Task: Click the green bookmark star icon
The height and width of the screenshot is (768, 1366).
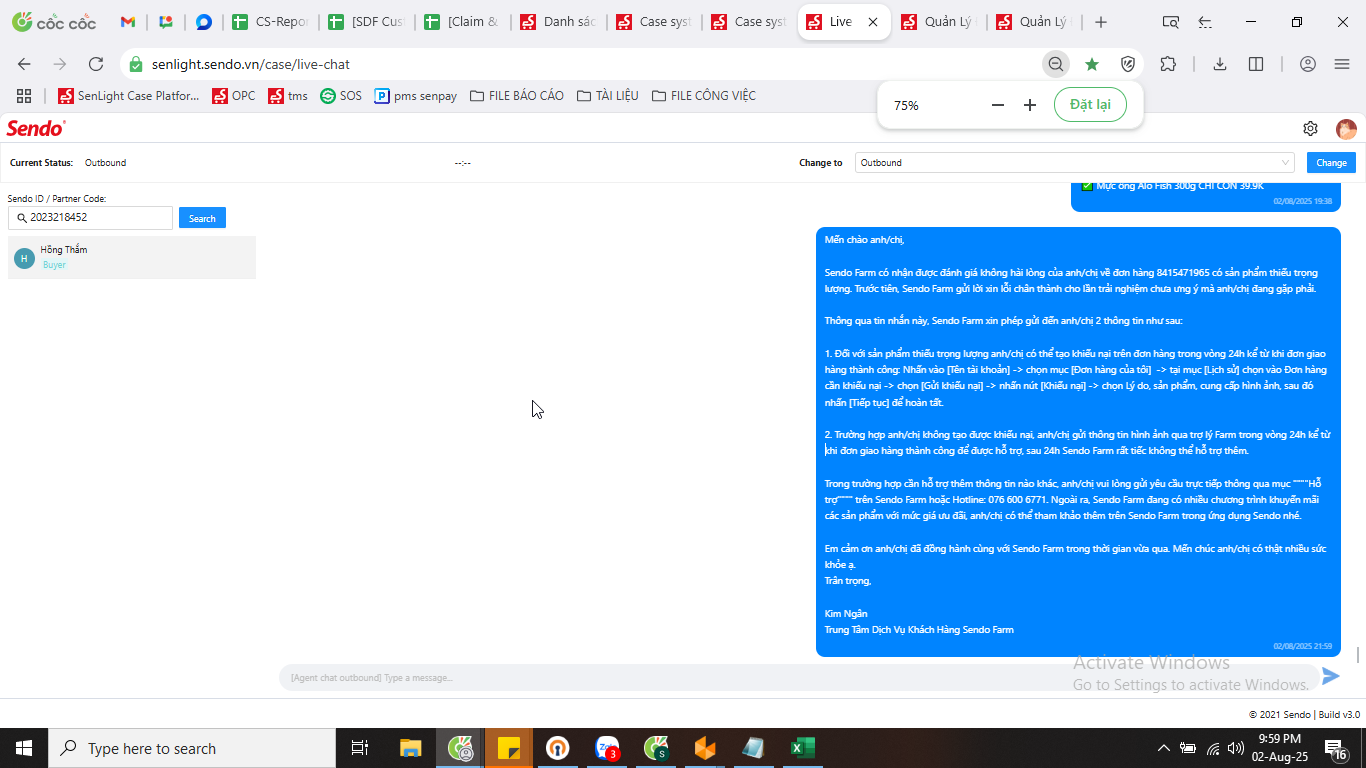Action: tap(1092, 64)
